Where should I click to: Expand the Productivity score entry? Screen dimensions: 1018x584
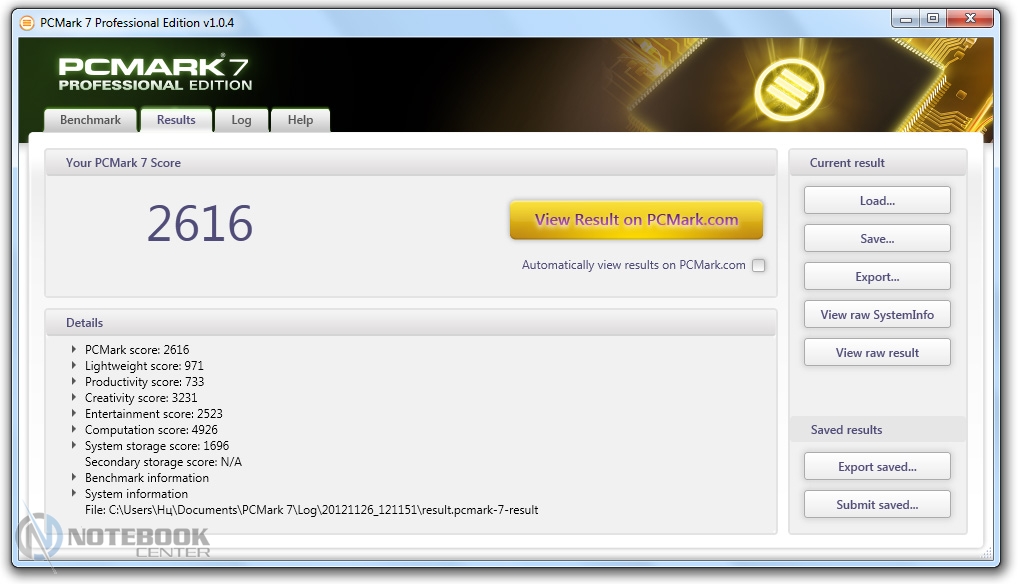click(75, 382)
